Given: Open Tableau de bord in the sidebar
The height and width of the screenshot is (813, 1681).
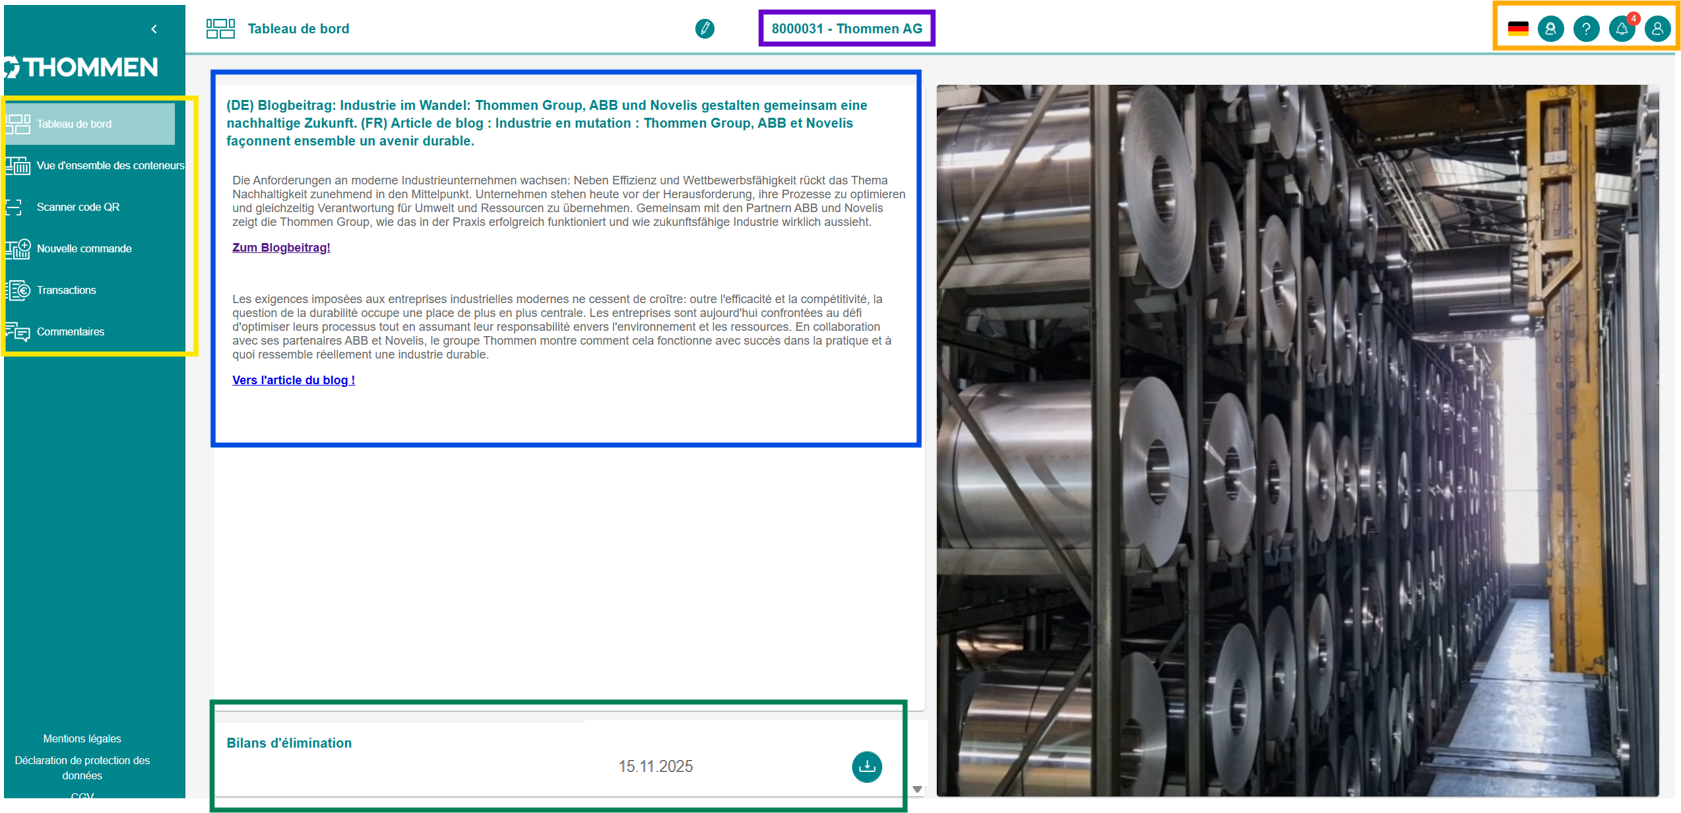Looking at the screenshot, I should 90,124.
